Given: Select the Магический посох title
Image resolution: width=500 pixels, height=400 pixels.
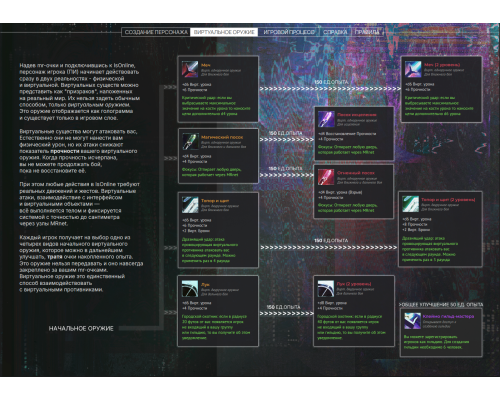Looking at the screenshot, I should 222,137.
